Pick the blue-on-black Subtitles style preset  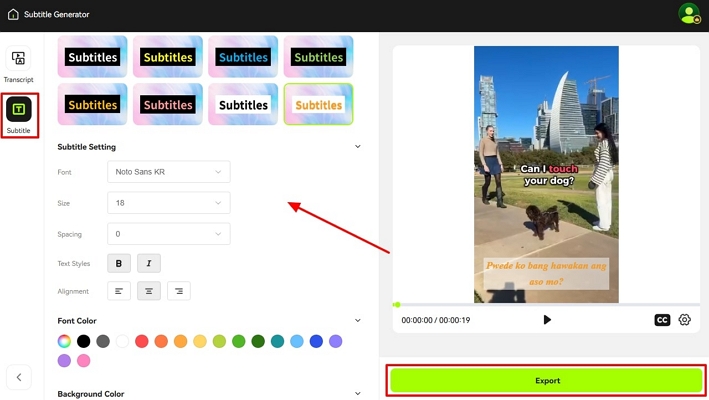pos(243,57)
